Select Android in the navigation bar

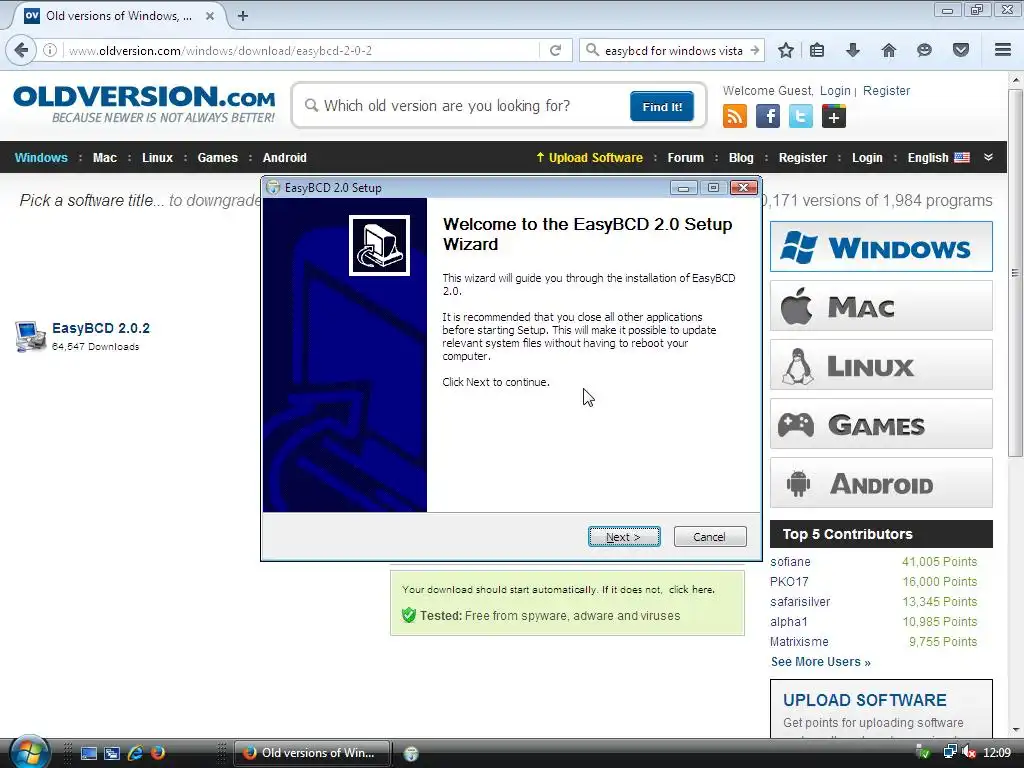[284, 157]
